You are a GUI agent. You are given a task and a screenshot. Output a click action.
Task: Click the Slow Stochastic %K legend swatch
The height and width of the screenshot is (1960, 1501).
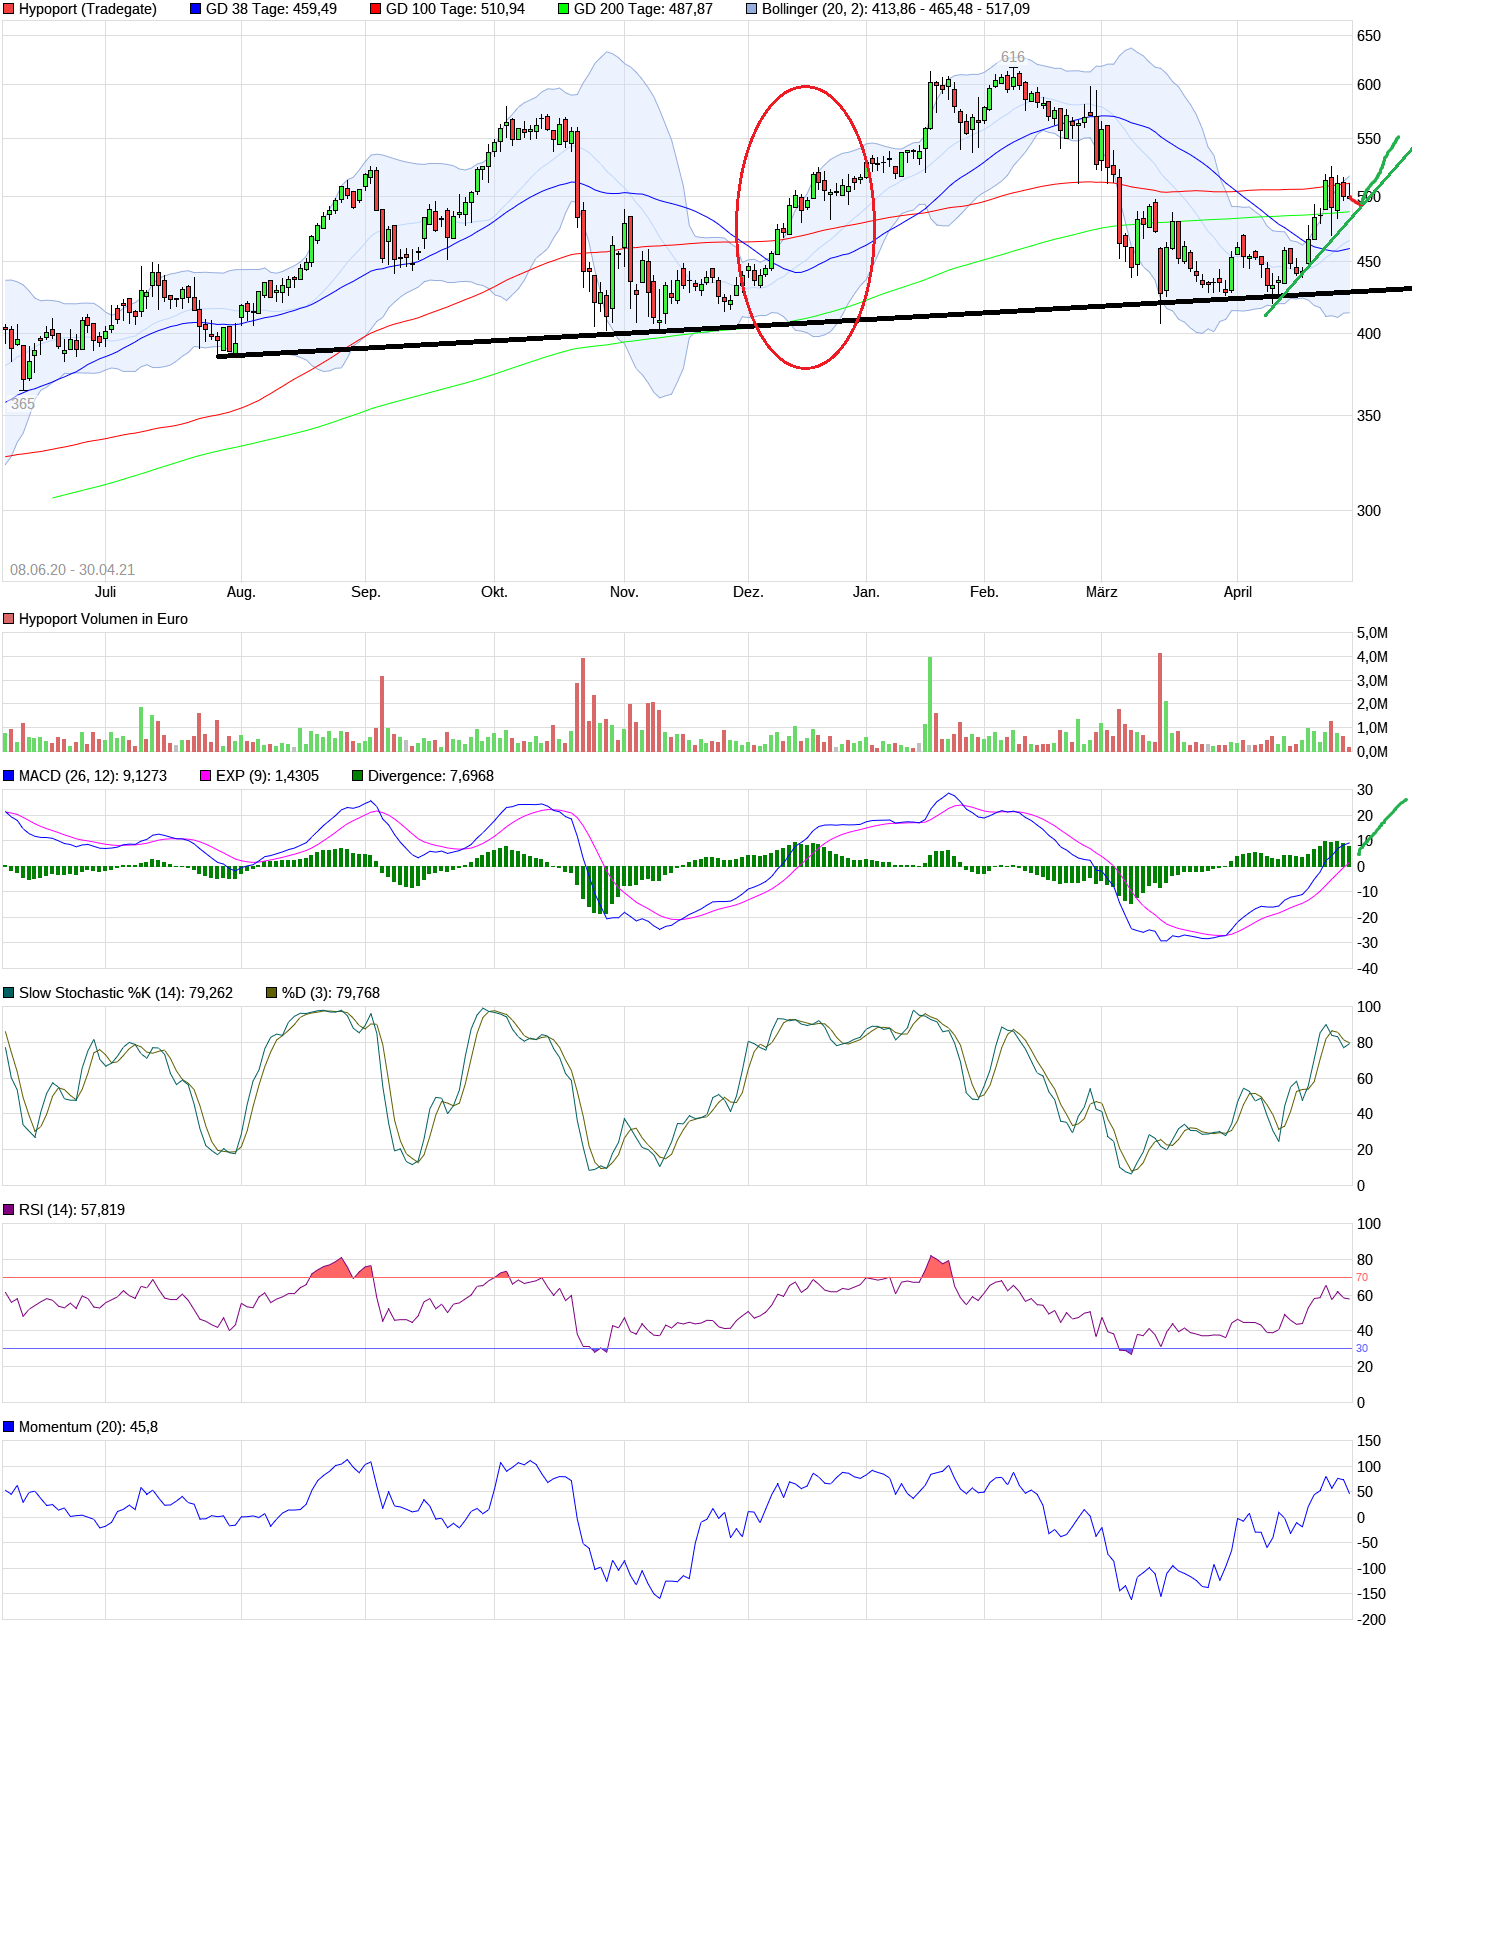pos(9,993)
